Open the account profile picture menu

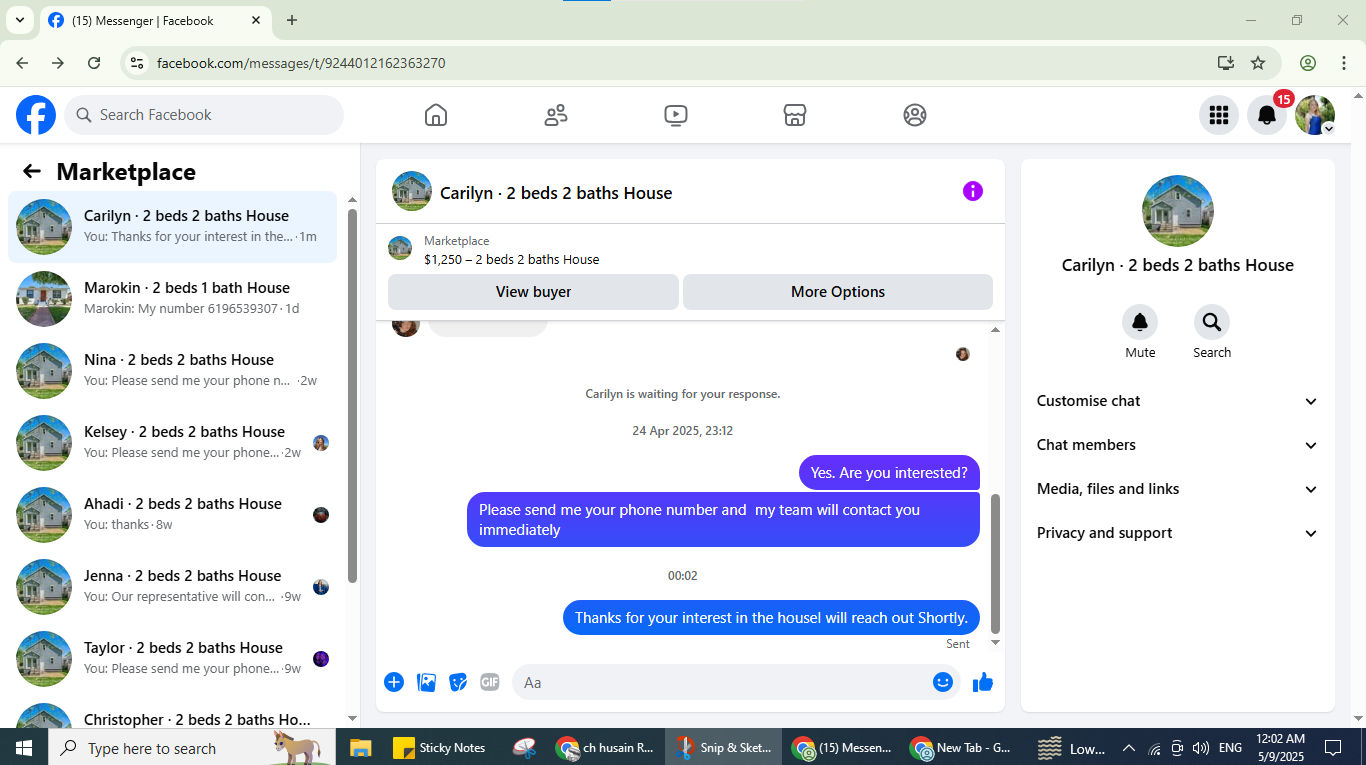click(1315, 115)
